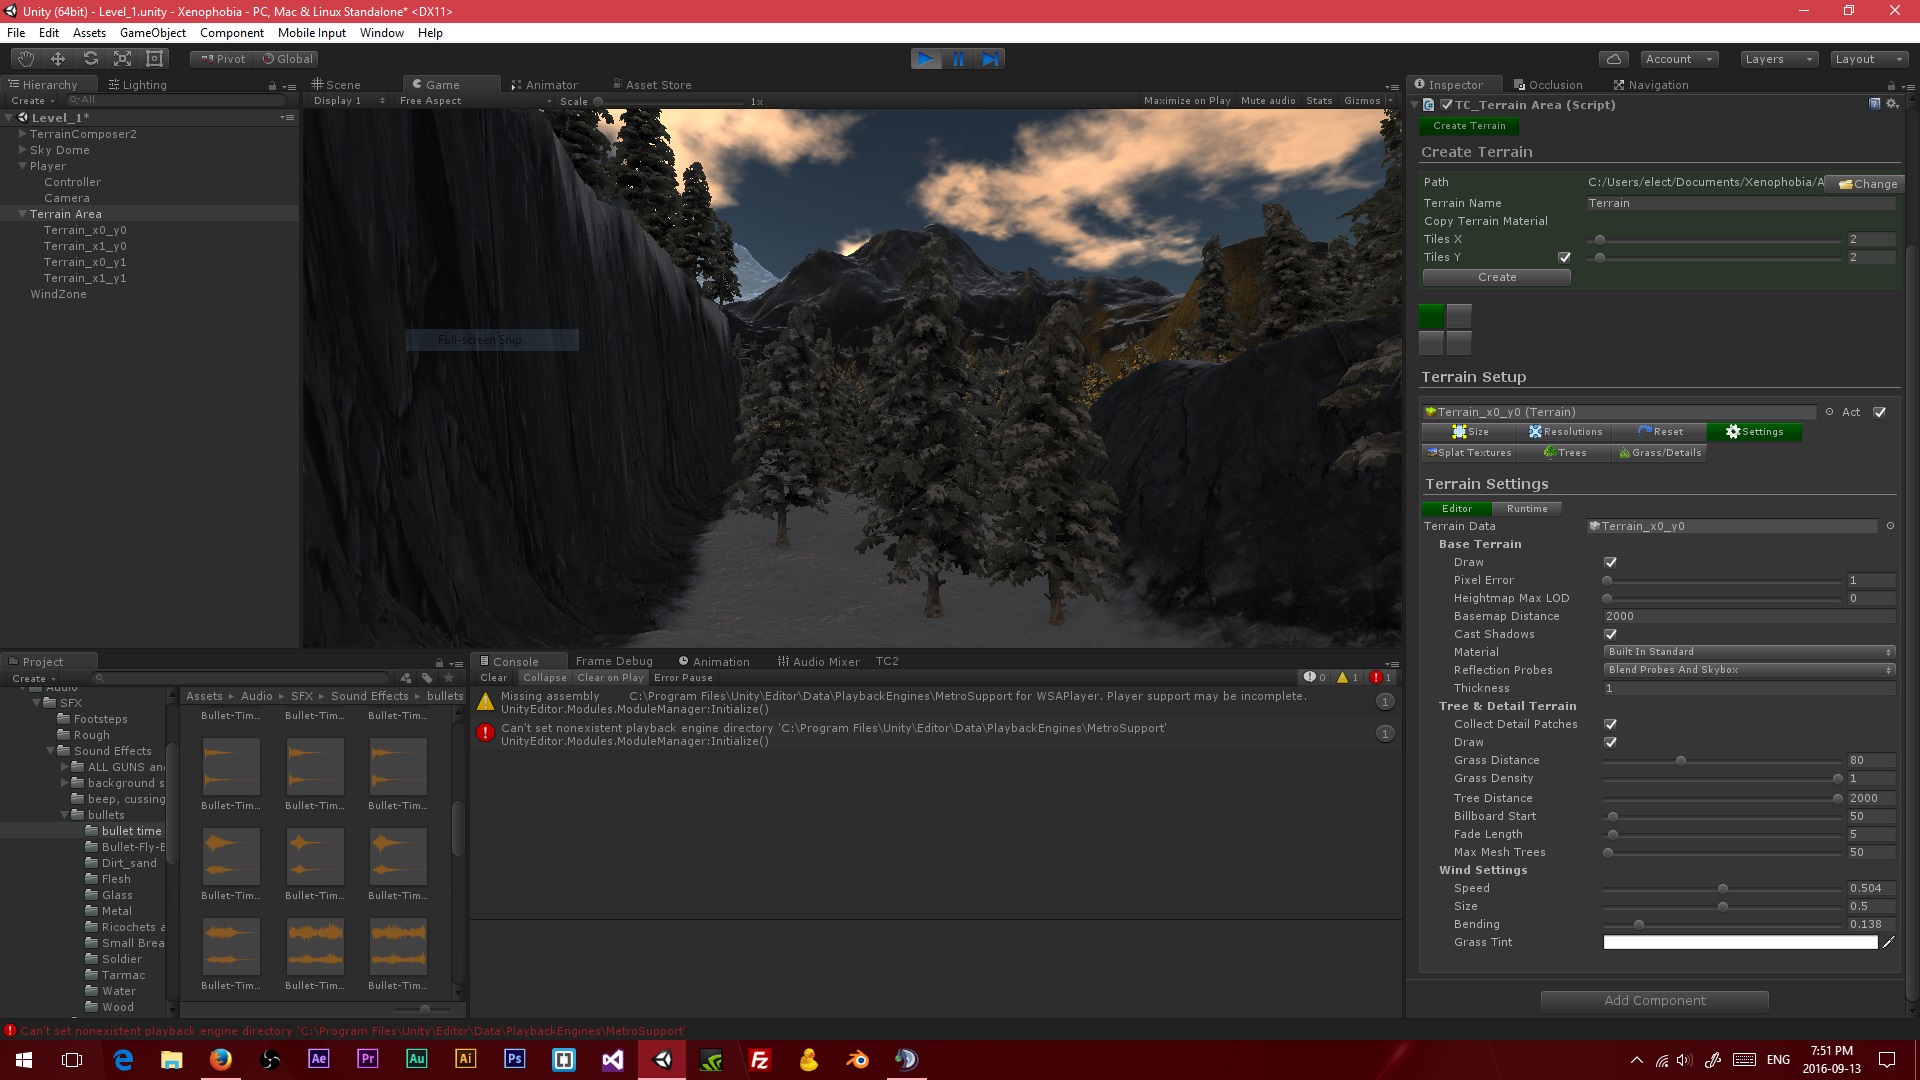Open Photoshop from the taskbar
Screen dimensions: 1920x1080
tap(515, 1060)
